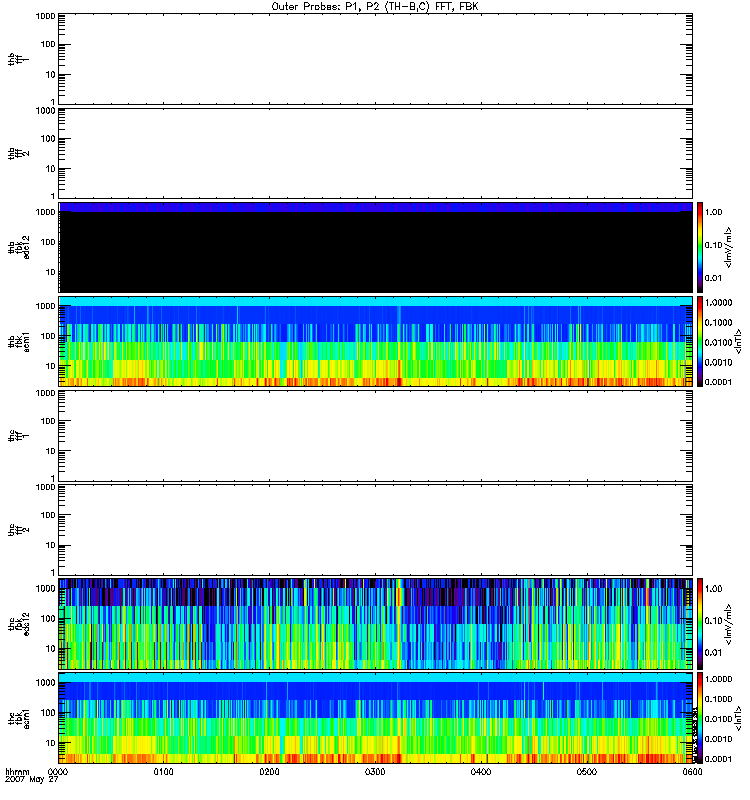
Task: Click the 'thc fff 2' panel axis label
Action: click(18, 530)
